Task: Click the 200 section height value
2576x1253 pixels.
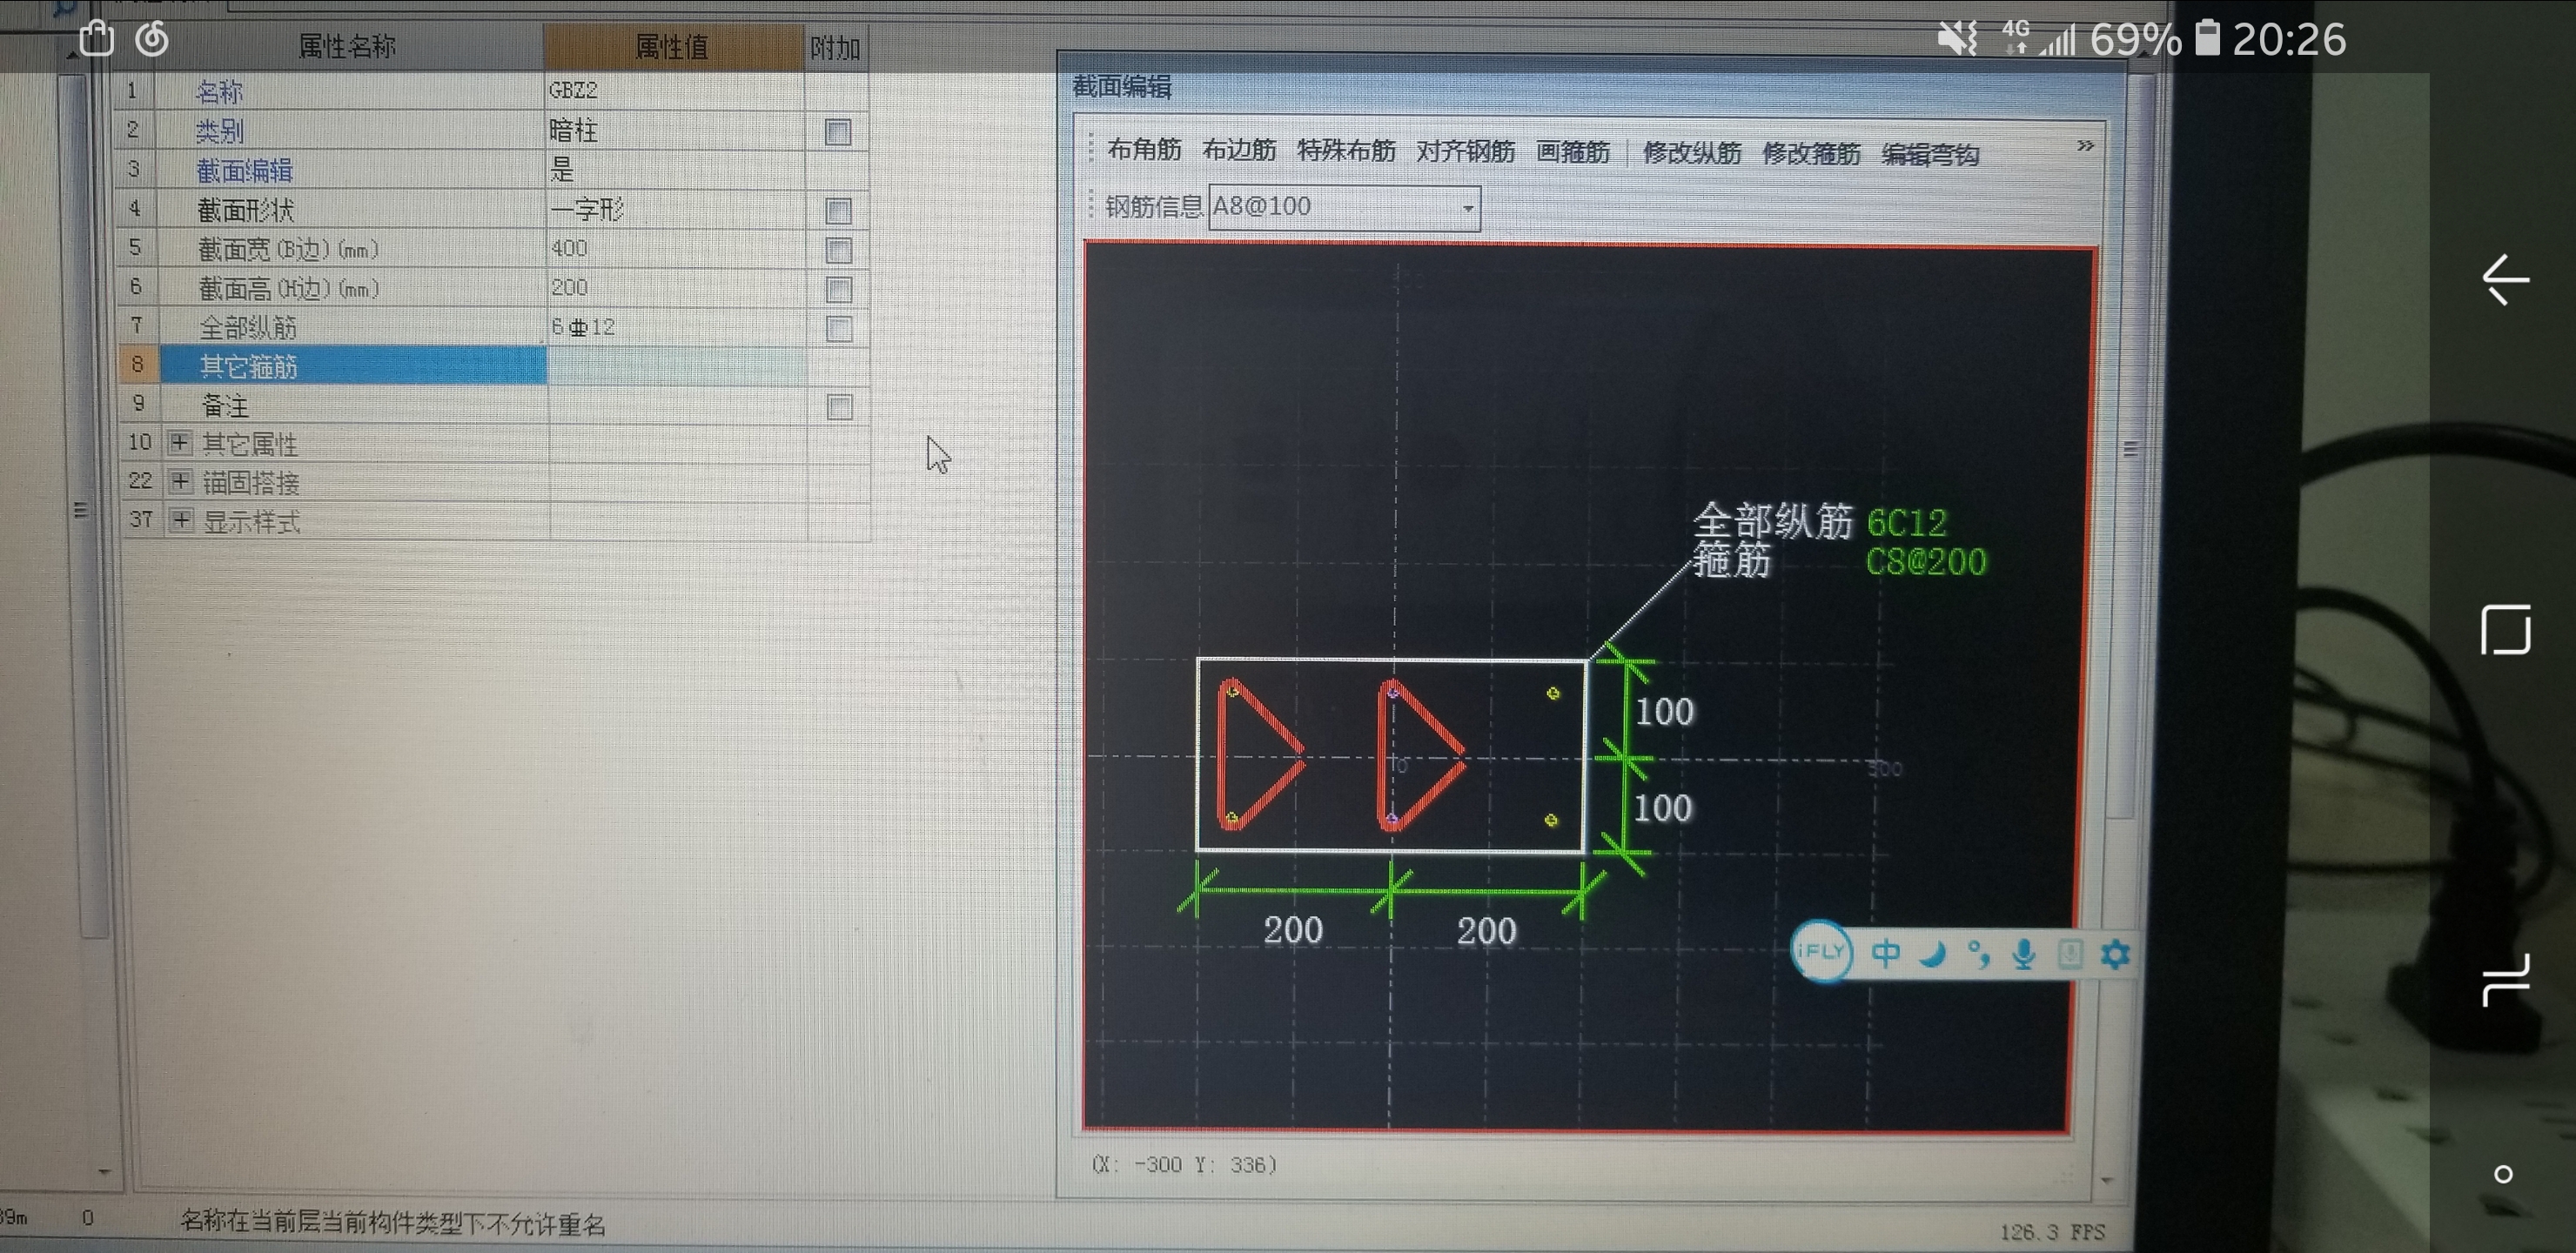Action: tap(675, 288)
